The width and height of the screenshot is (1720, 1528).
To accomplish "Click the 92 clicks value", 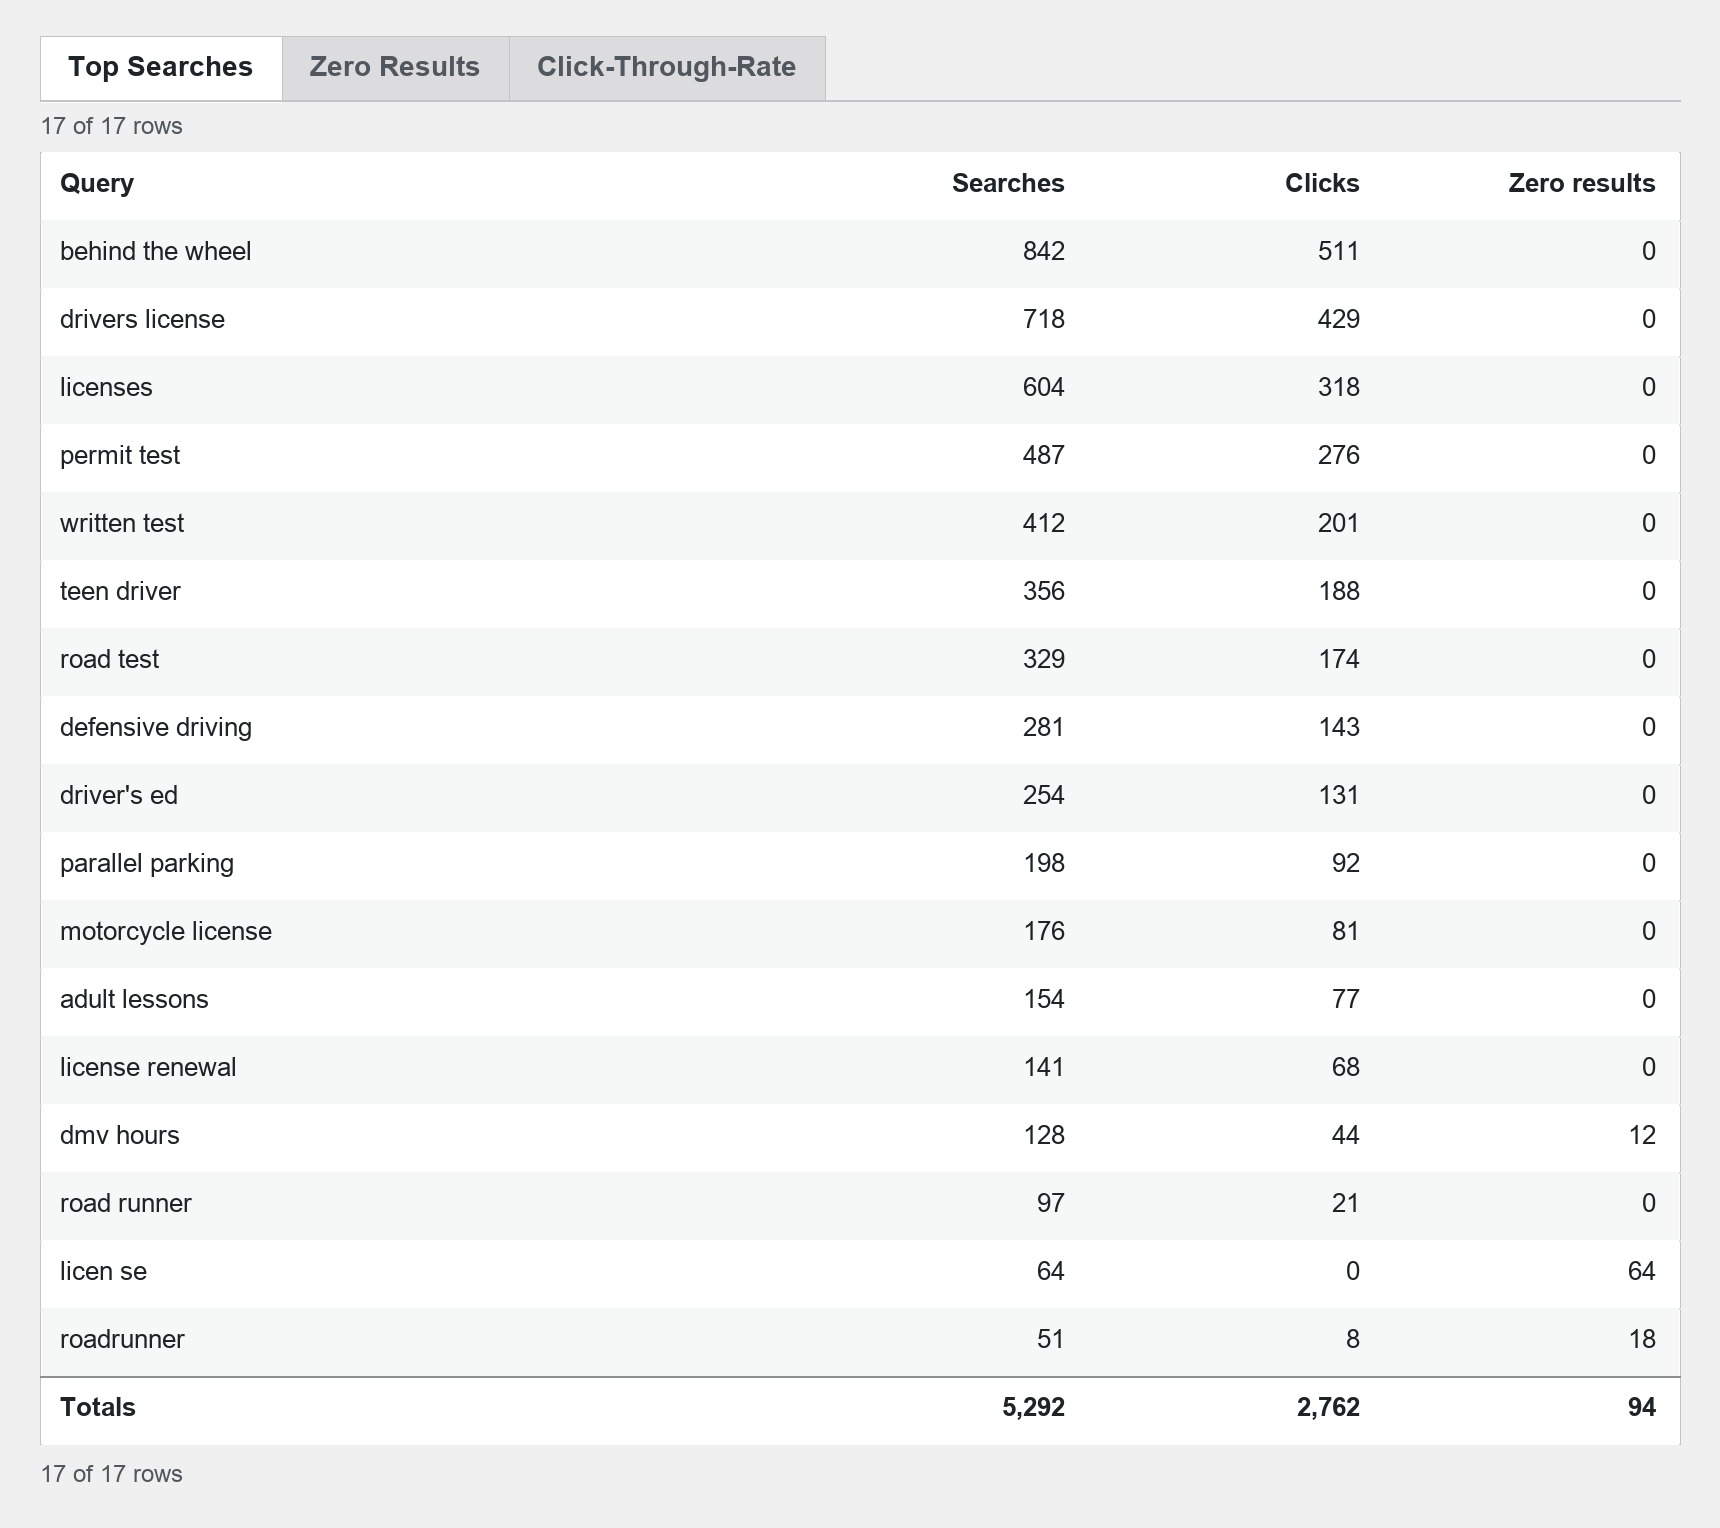I will (1346, 864).
